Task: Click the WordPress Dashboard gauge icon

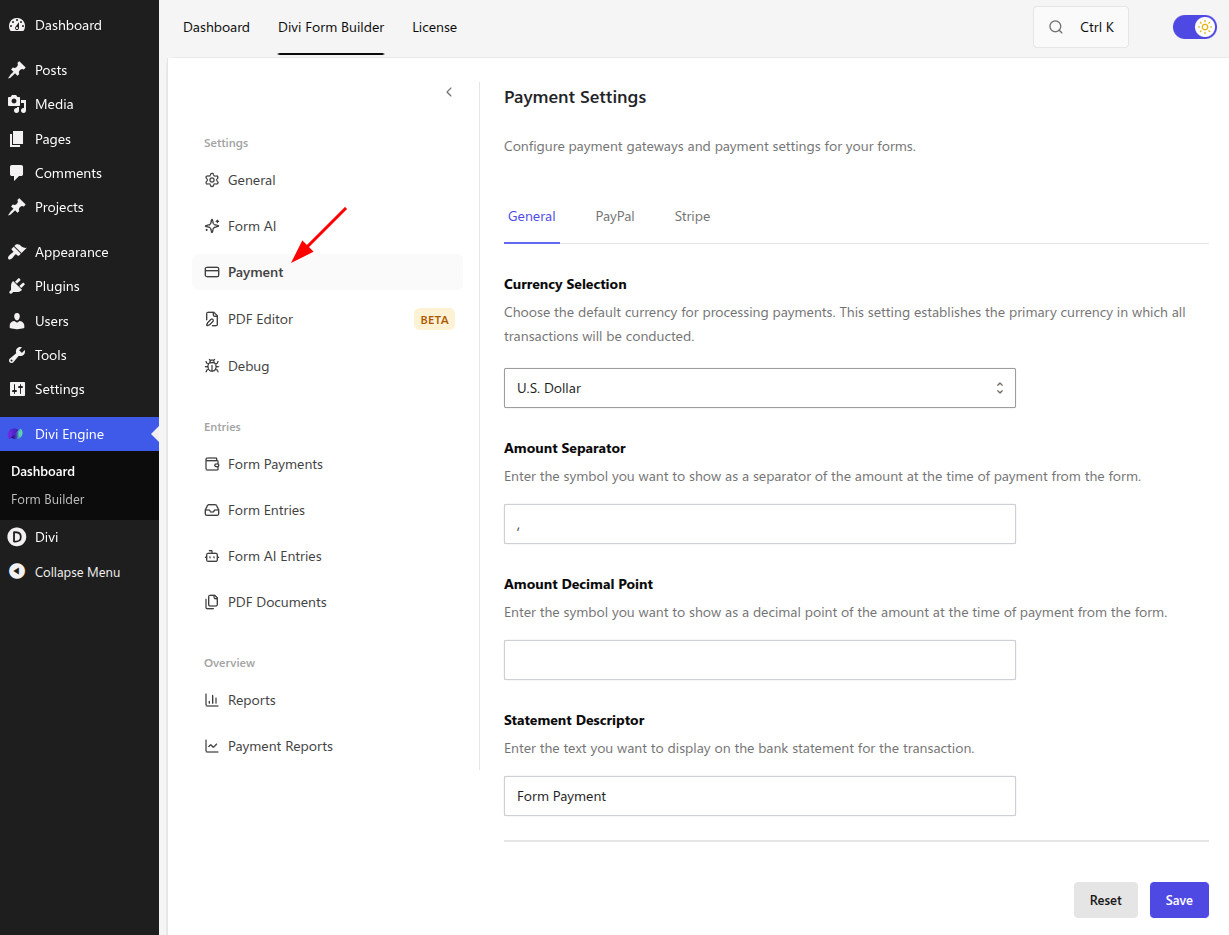Action: [17, 25]
